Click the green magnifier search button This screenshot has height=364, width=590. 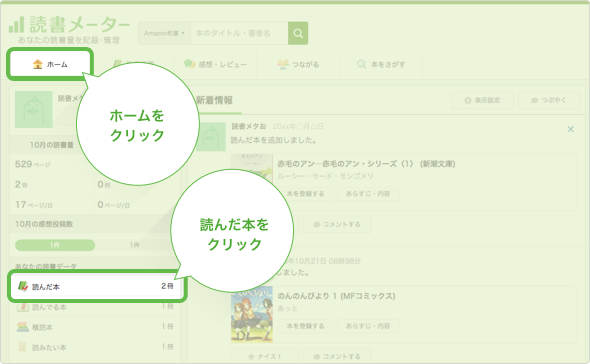click(298, 33)
